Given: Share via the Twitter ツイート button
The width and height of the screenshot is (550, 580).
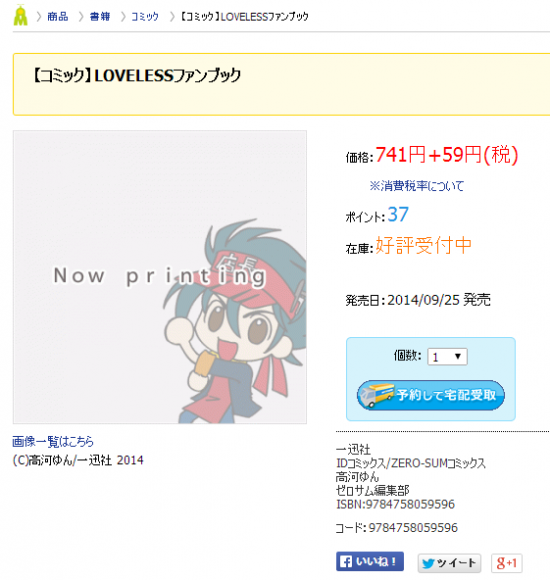Looking at the screenshot, I should [449, 563].
